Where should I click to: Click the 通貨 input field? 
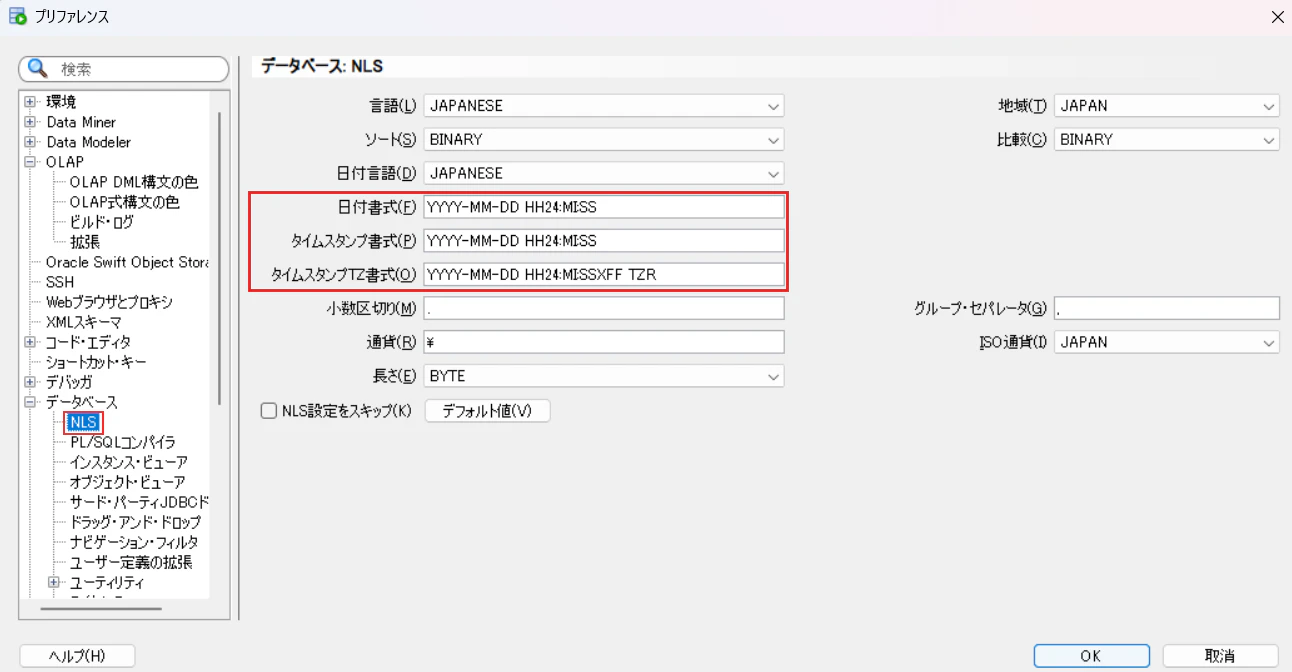[604, 342]
